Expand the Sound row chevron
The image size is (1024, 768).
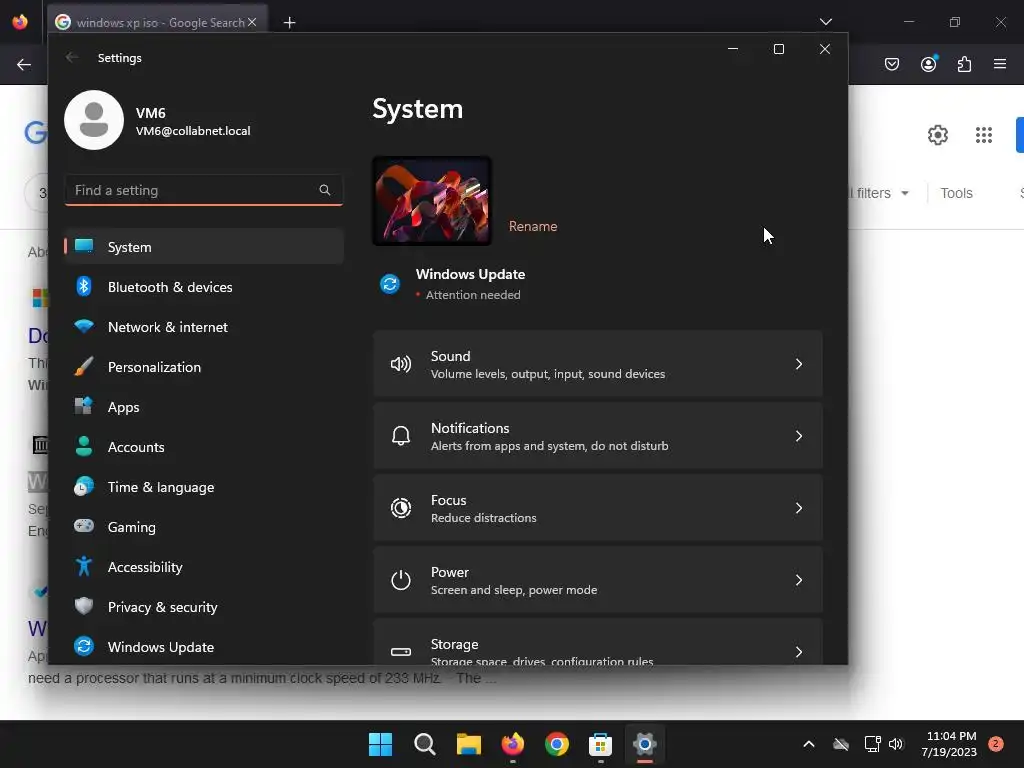click(799, 364)
